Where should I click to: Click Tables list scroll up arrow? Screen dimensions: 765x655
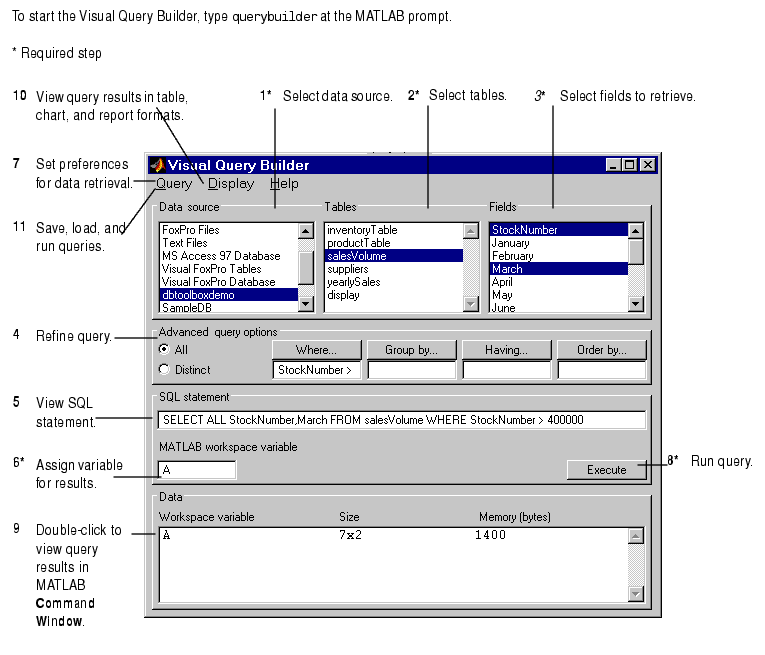471,231
